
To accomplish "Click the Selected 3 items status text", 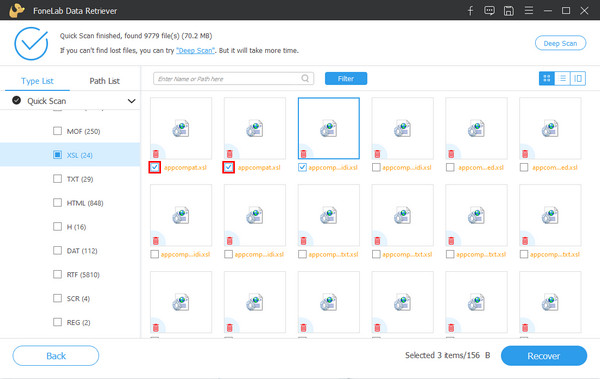I will 447,355.
